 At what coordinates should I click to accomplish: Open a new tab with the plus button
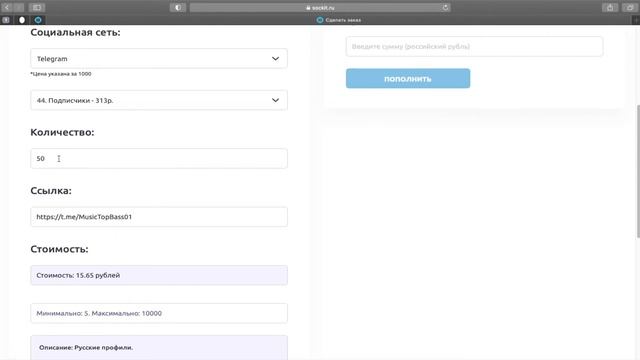[636, 20]
